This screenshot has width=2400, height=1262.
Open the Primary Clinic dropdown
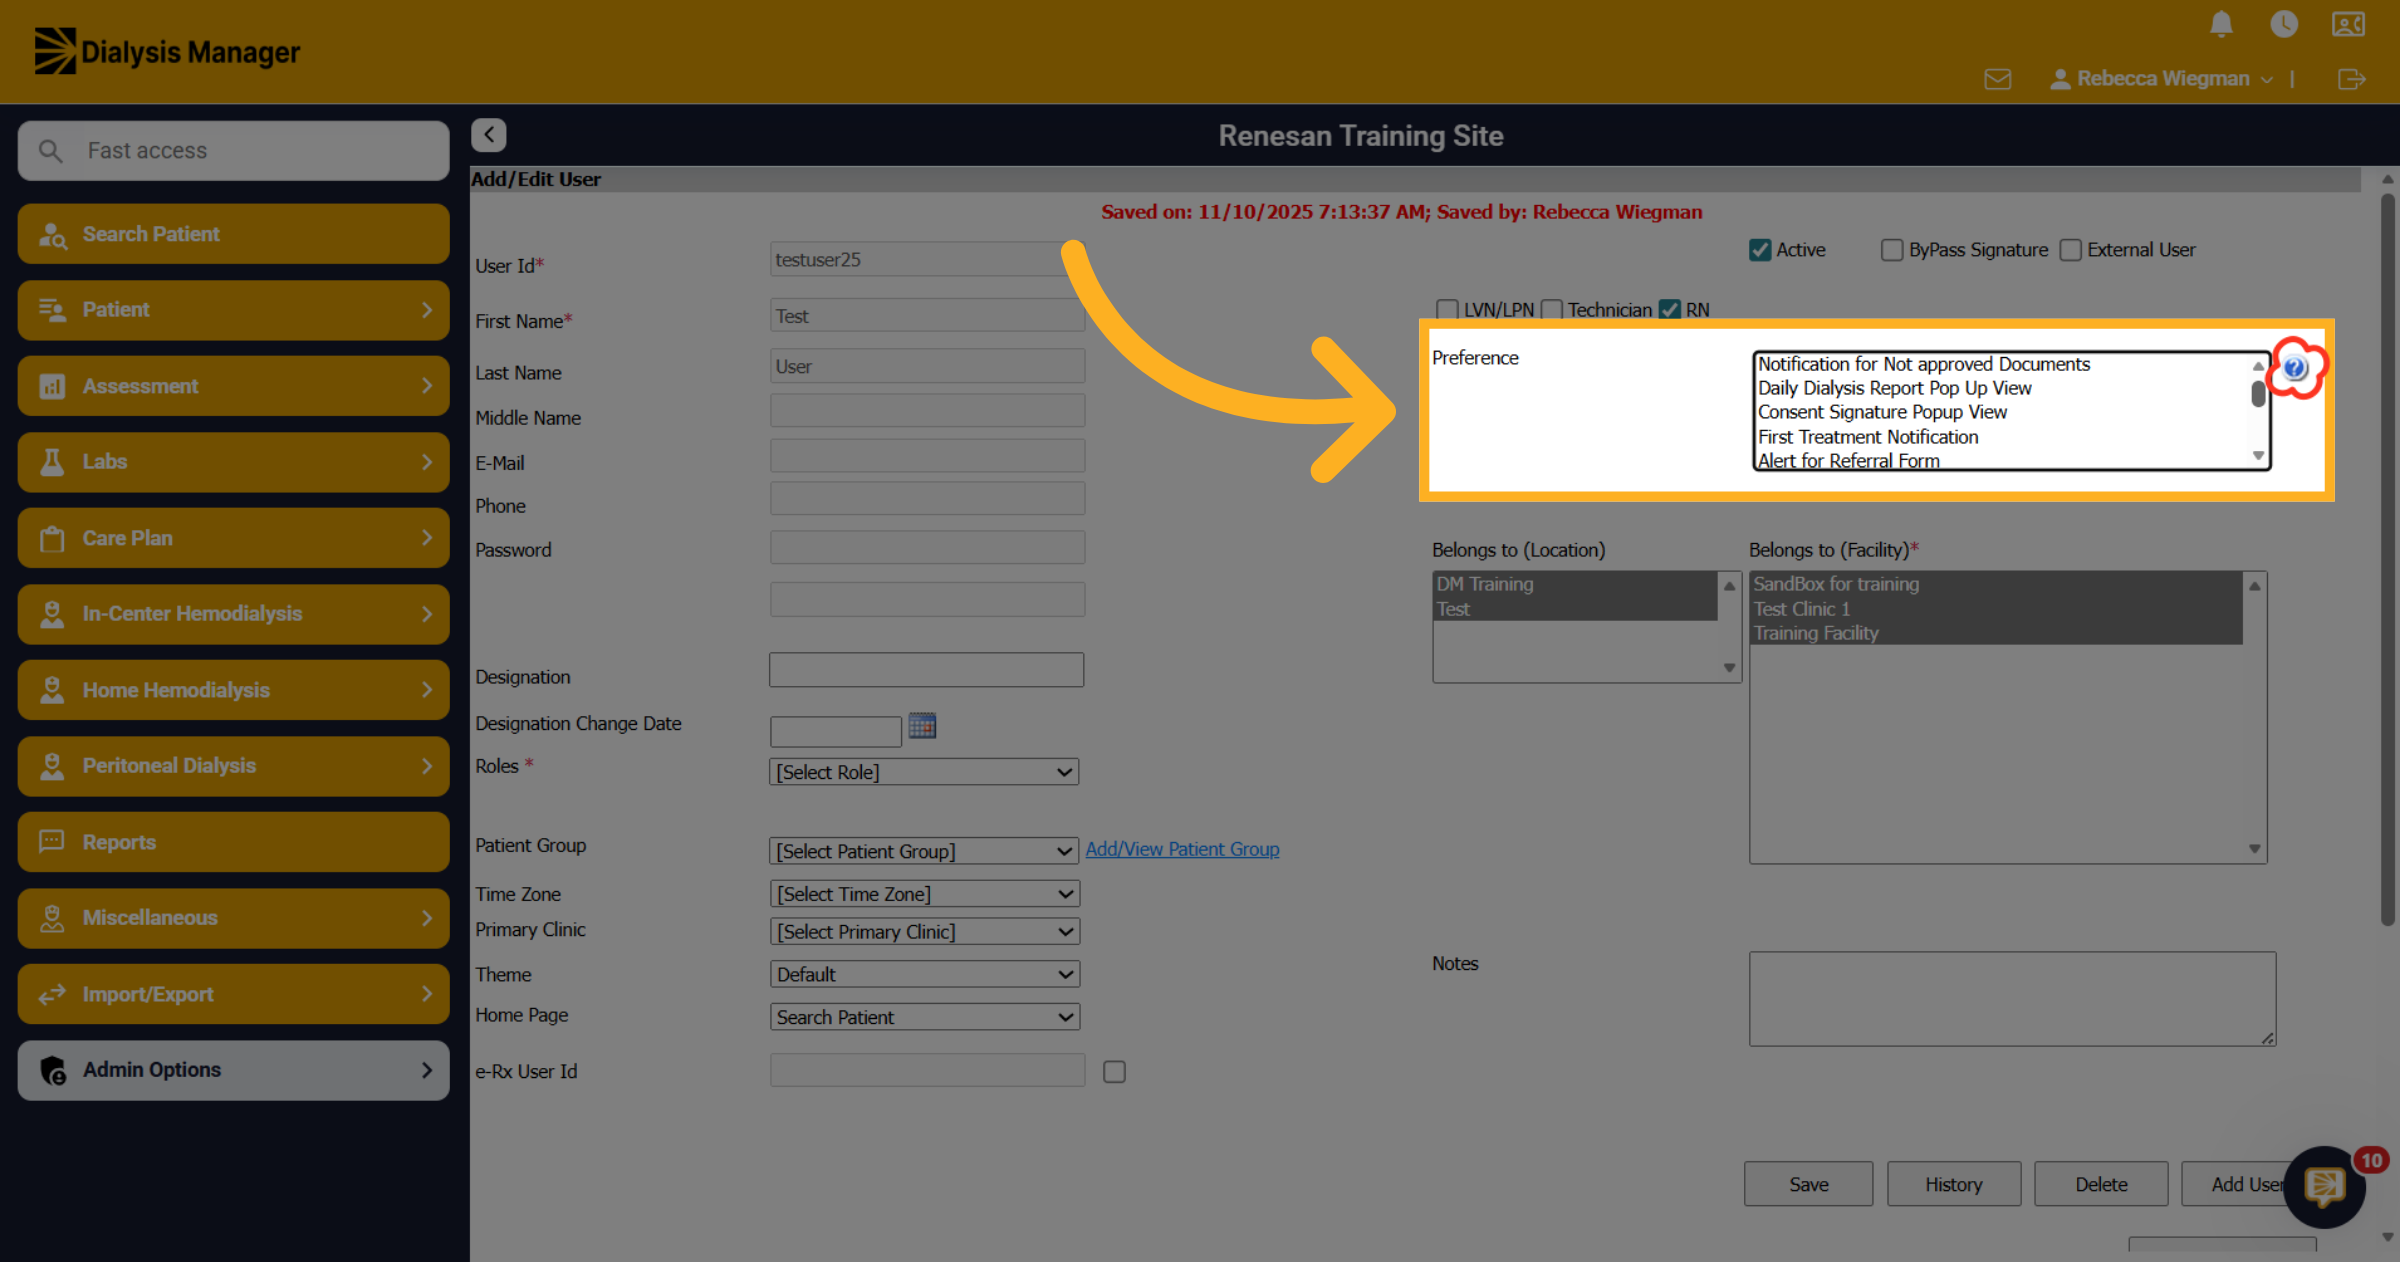tap(924, 932)
